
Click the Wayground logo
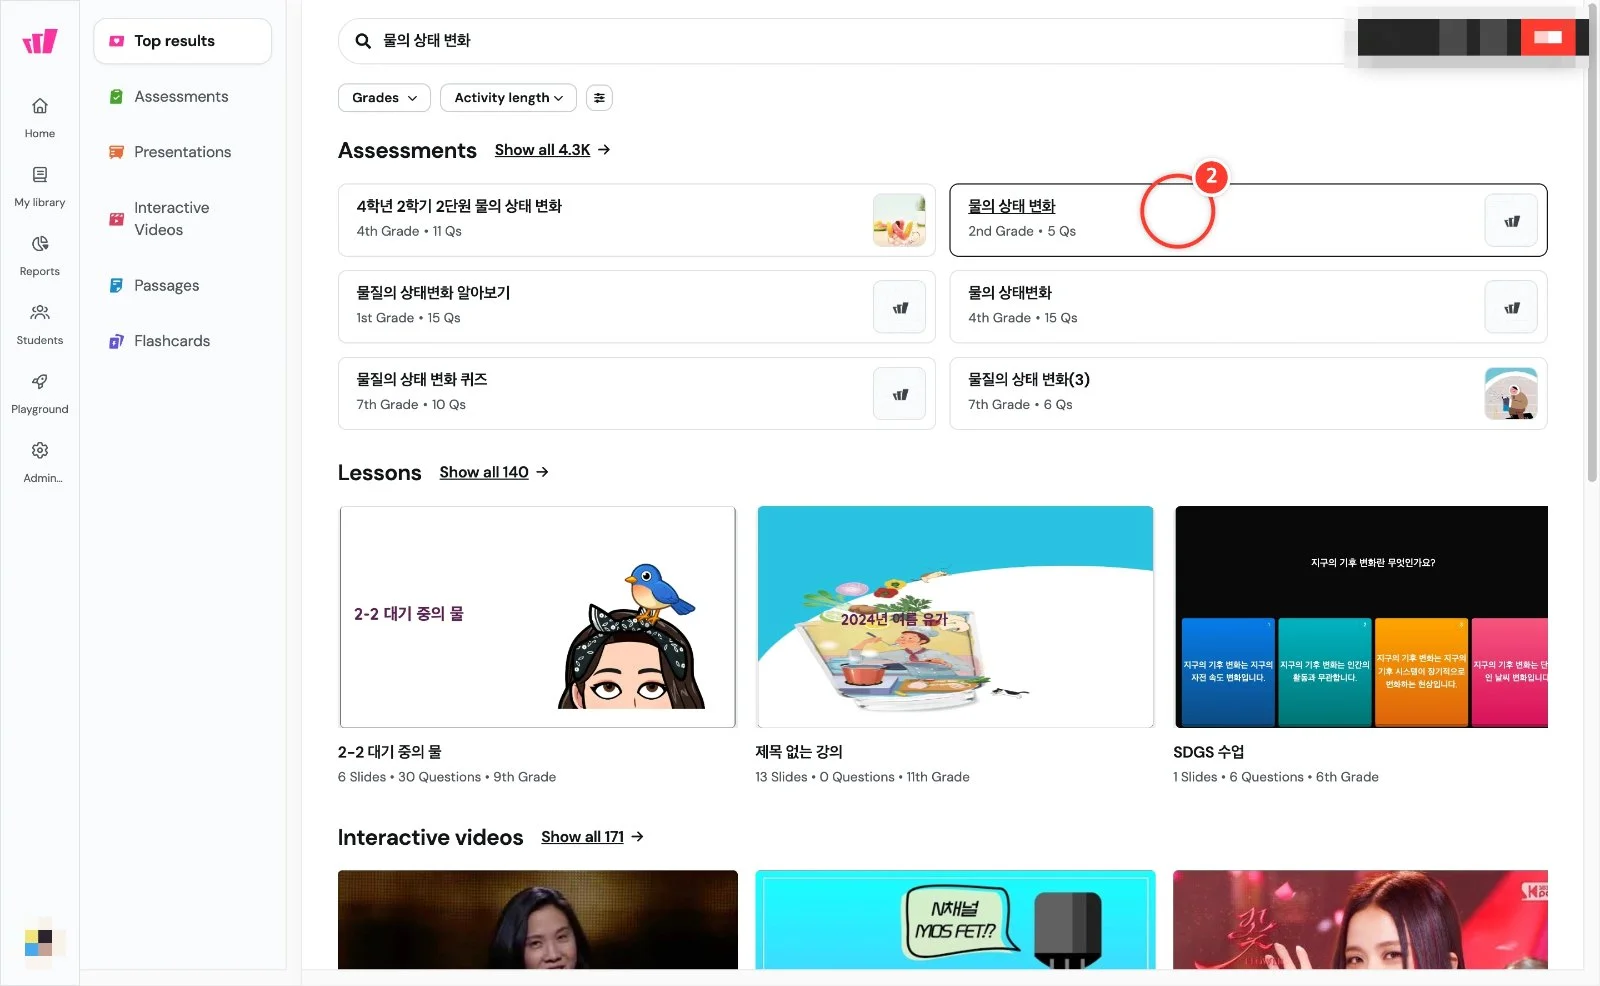pos(40,41)
